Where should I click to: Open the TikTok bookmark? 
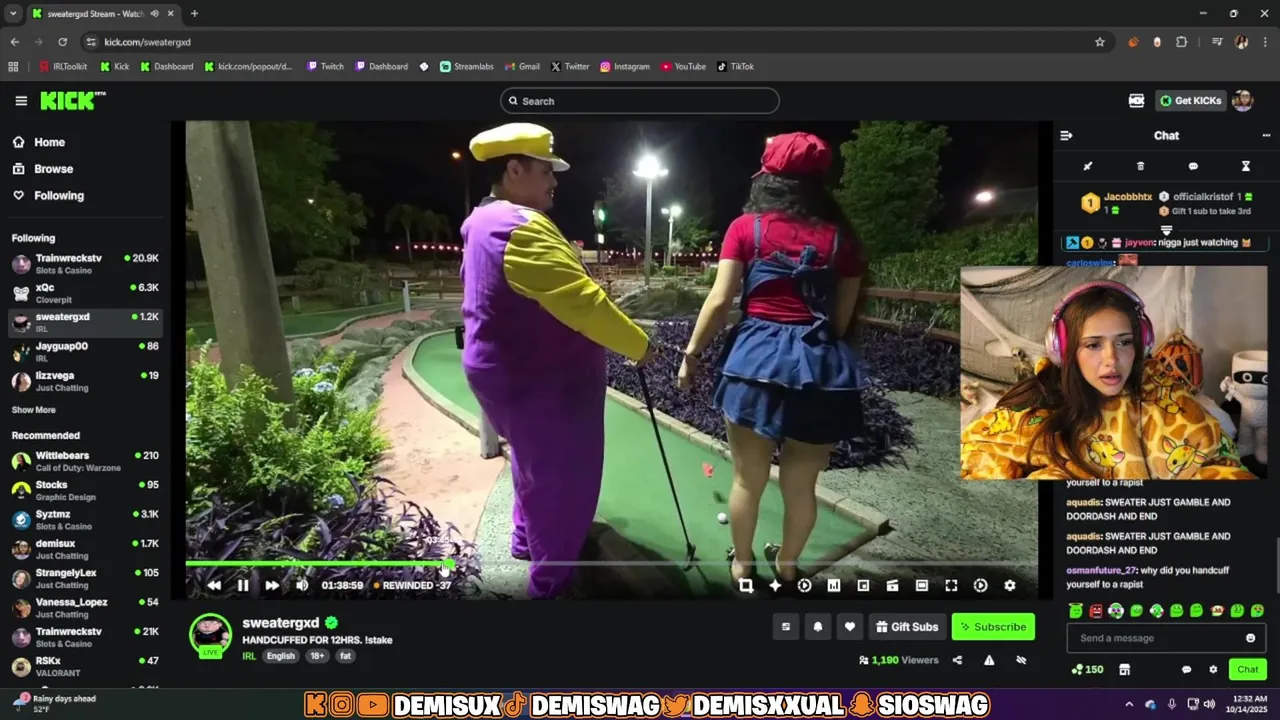[x=735, y=66]
